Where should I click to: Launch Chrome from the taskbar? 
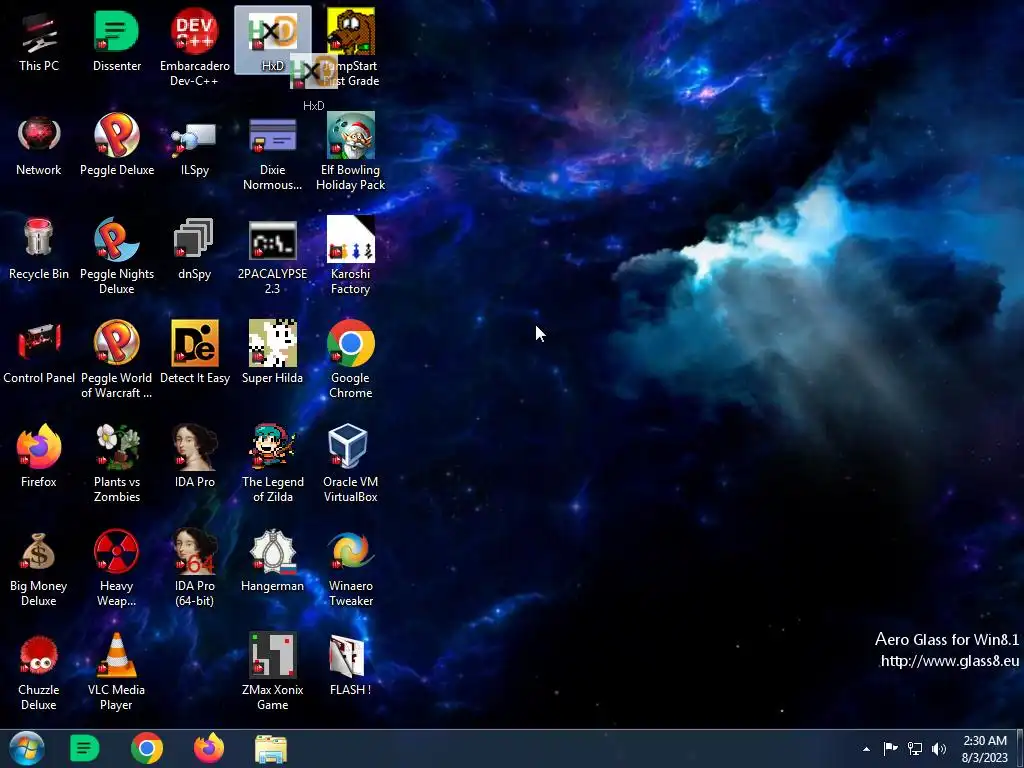pyautogui.click(x=147, y=748)
